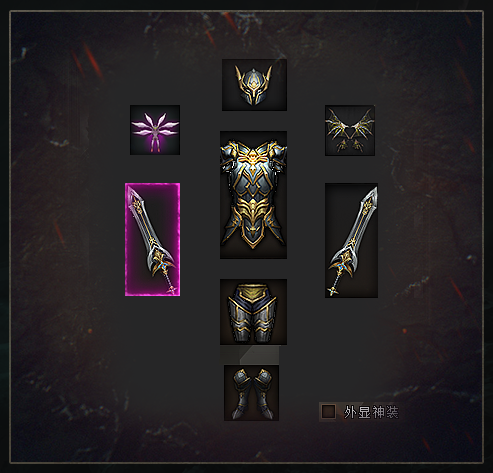Pick the unhighlighted greatsword on the right

[x=351, y=240]
